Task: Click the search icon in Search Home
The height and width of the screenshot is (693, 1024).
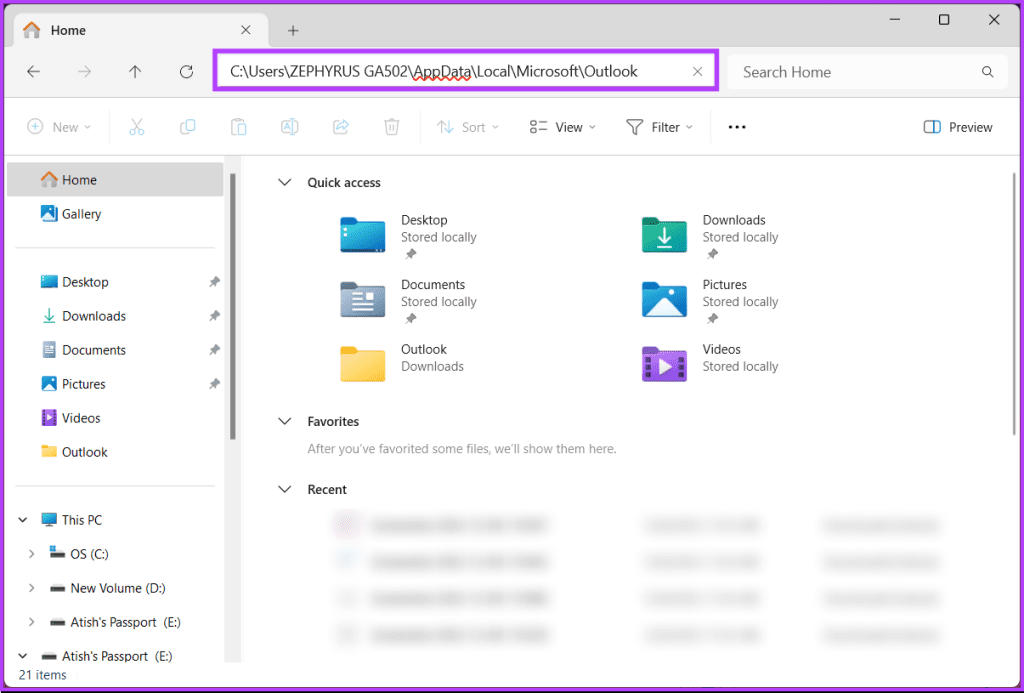Action: (987, 71)
